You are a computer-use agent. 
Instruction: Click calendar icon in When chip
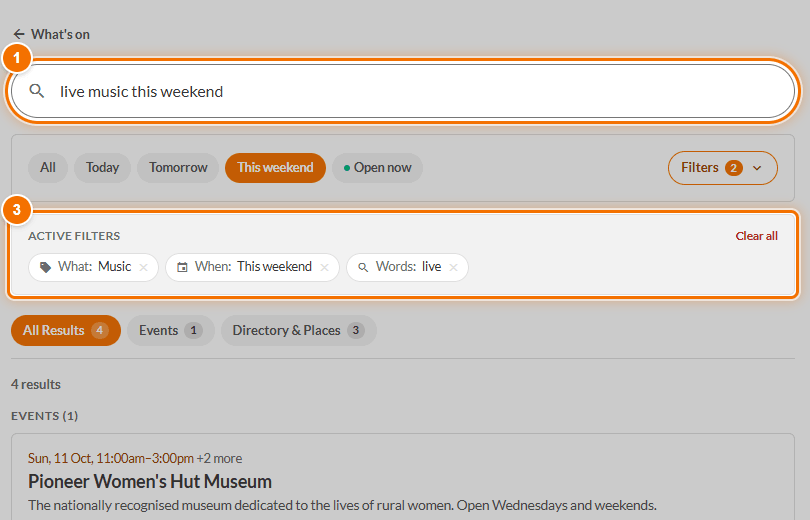pyautogui.click(x=182, y=267)
